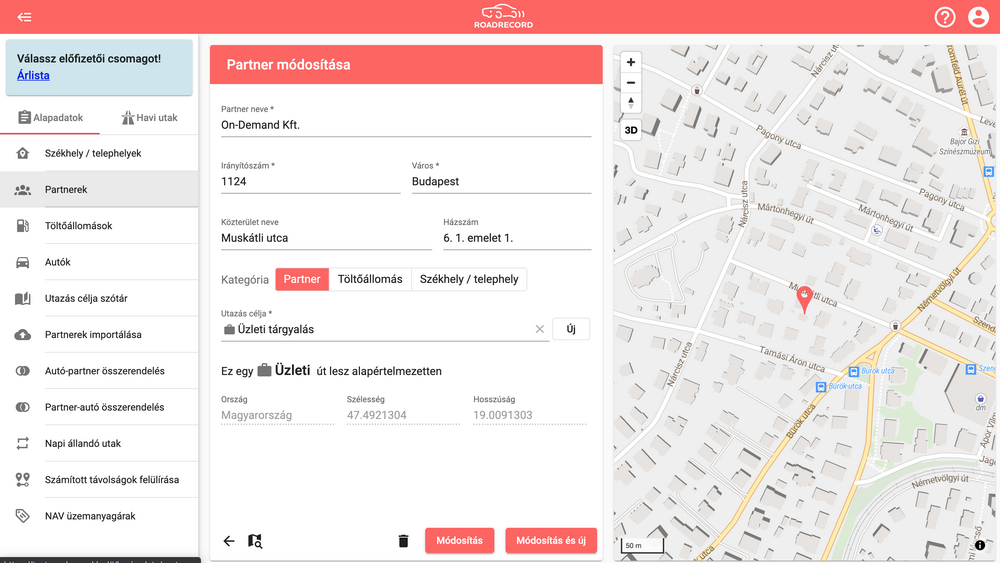Click the map search icon below form
Screen dimensions: 1000x563
click(x=255, y=541)
